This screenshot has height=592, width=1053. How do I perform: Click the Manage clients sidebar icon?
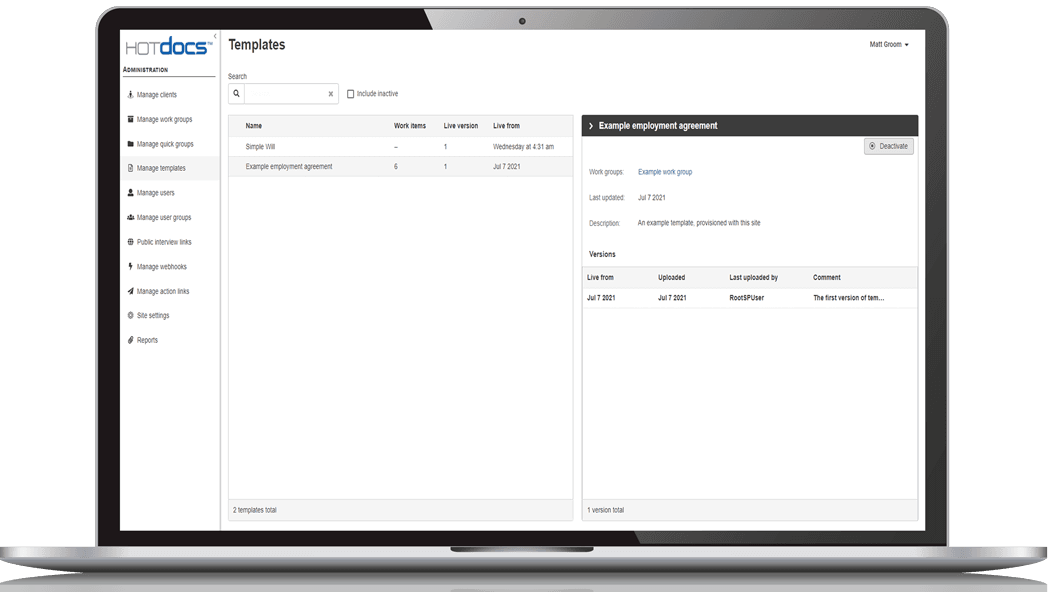click(x=130, y=95)
